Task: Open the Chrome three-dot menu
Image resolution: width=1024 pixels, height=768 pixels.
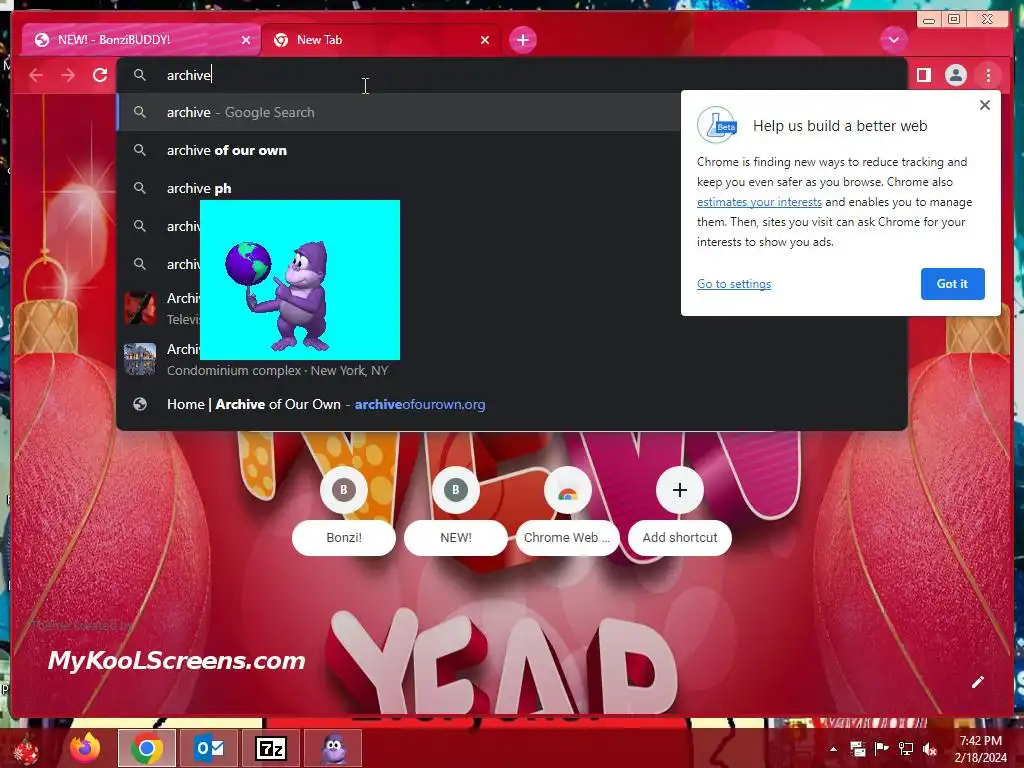Action: tap(988, 75)
